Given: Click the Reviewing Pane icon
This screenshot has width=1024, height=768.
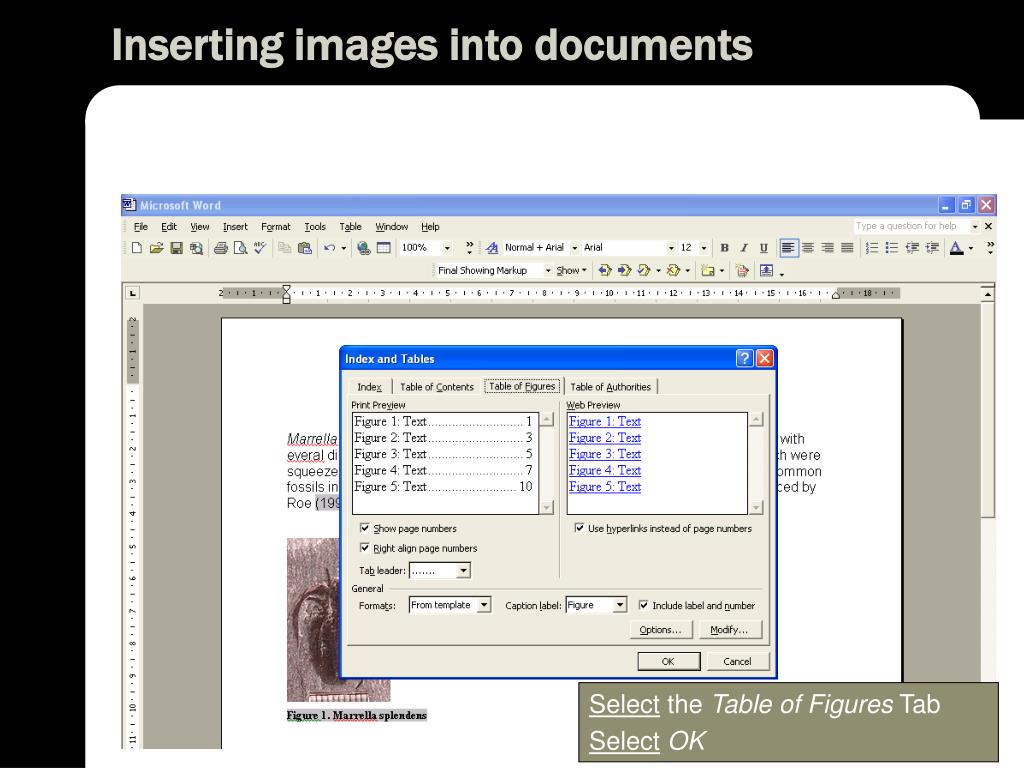Looking at the screenshot, I should point(767,270).
